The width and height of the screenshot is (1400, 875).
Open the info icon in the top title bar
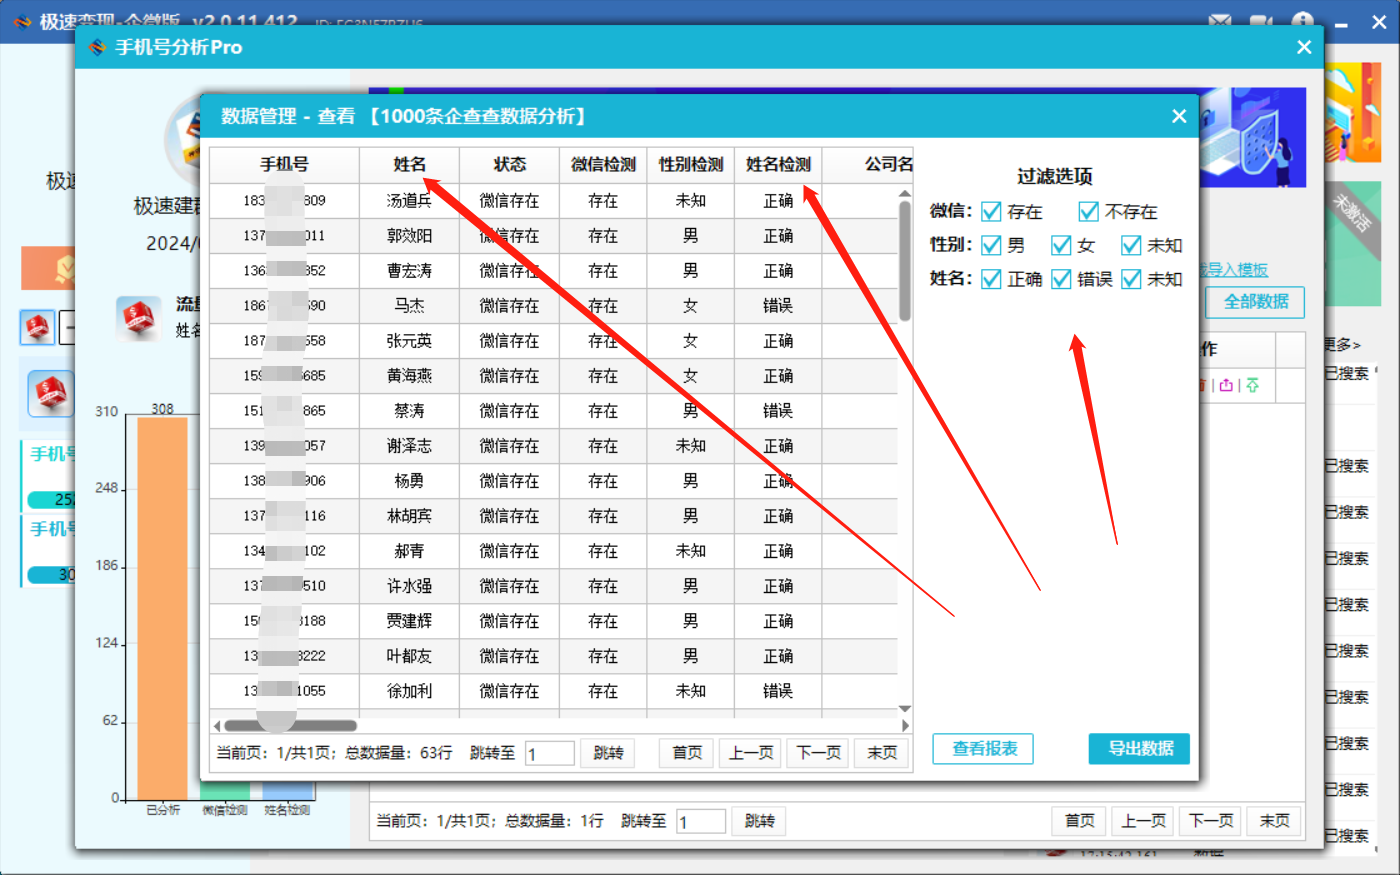point(1302,19)
